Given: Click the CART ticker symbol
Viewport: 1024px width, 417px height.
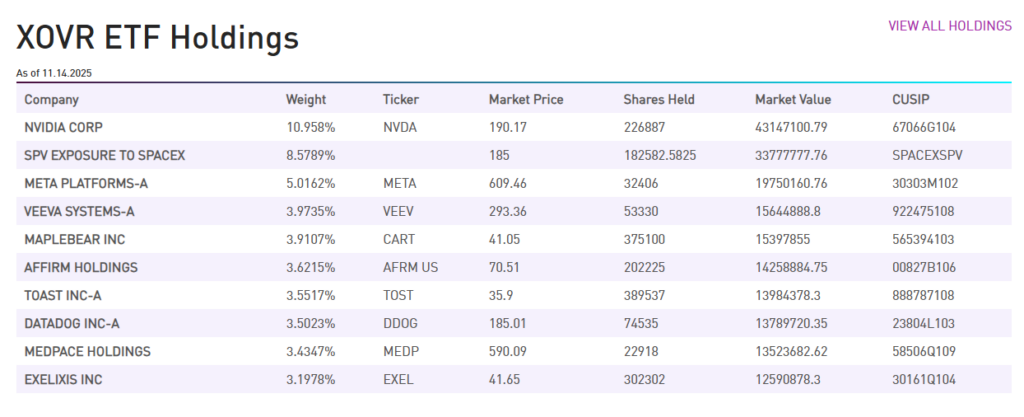Looking at the screenshot, I should pos(399,240).
